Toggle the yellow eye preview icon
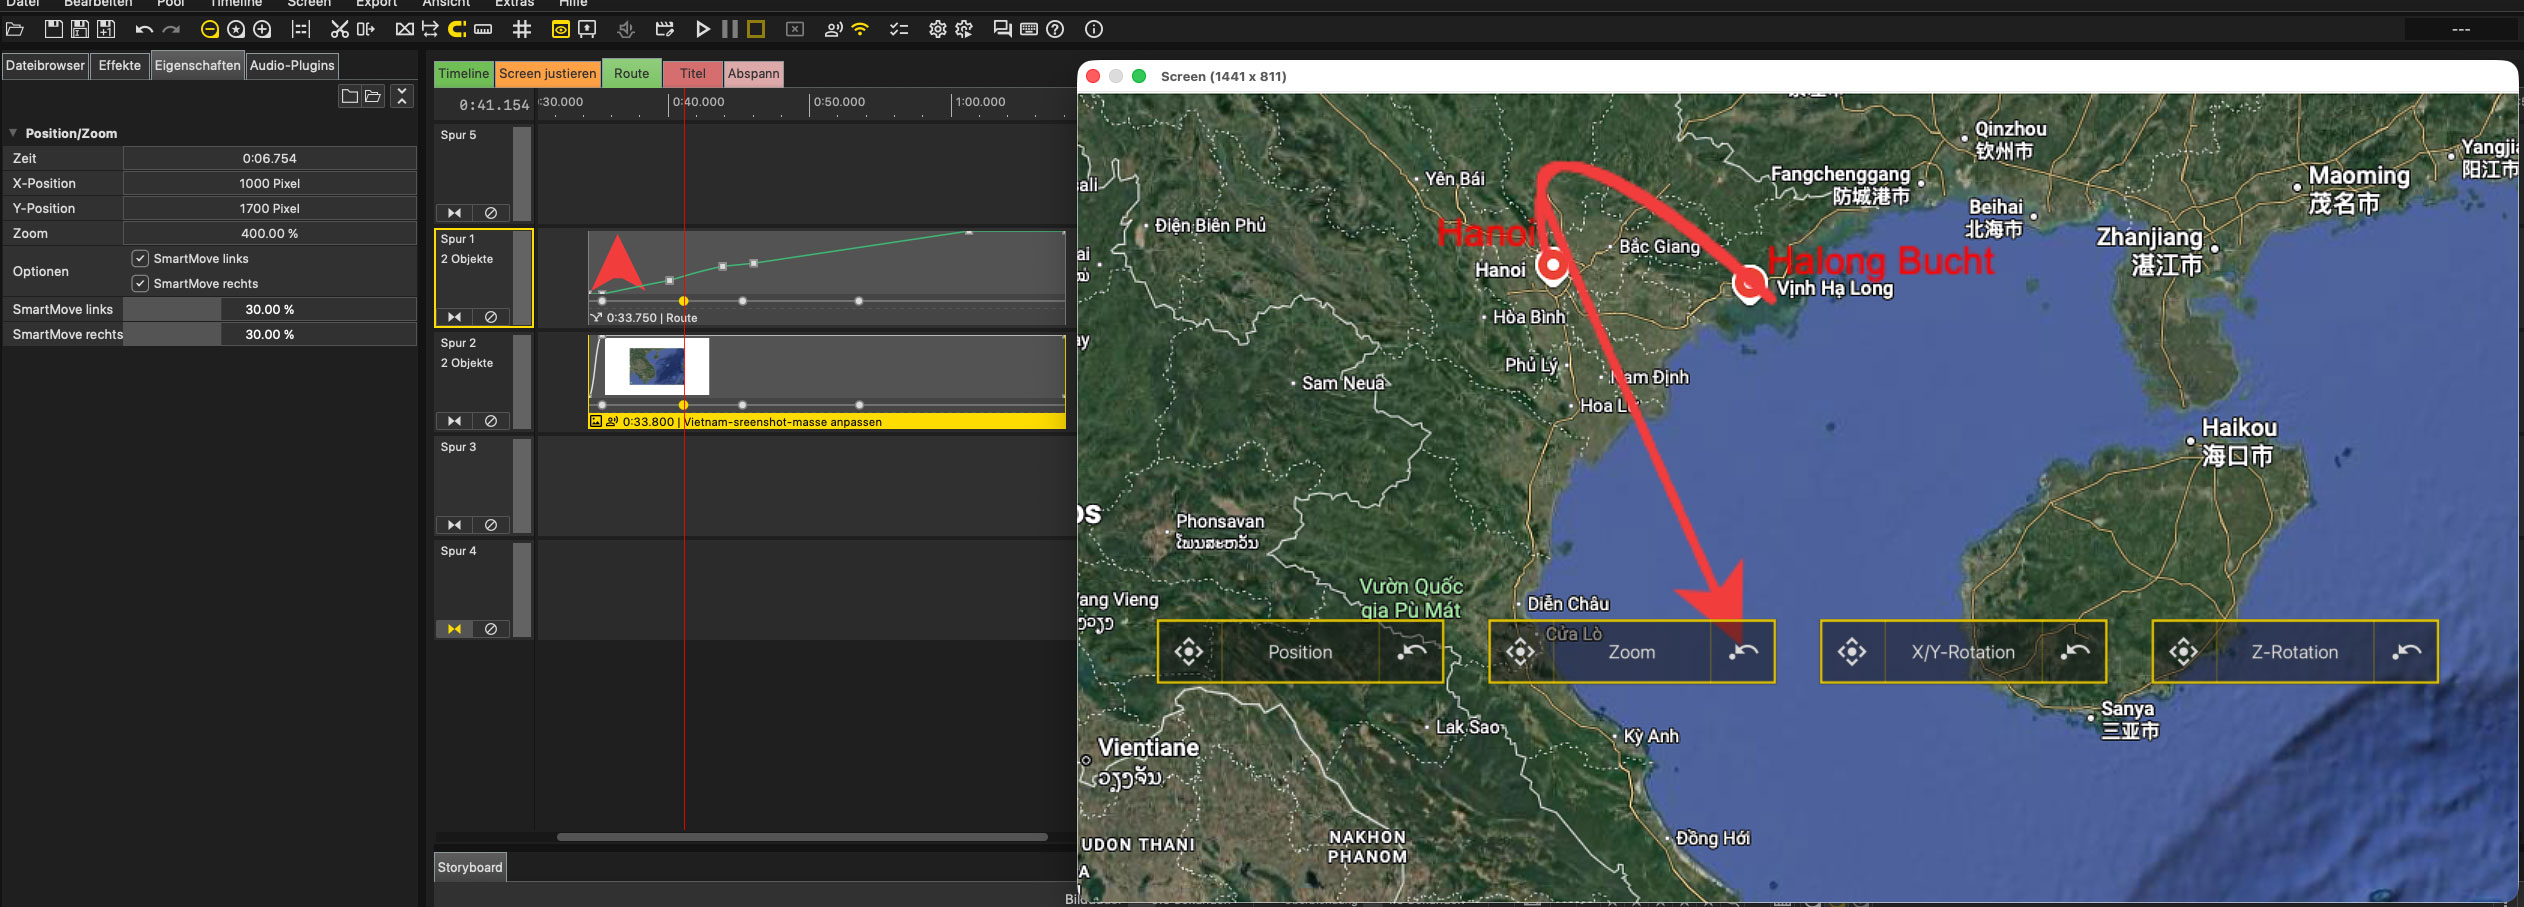 coord(561,29)
